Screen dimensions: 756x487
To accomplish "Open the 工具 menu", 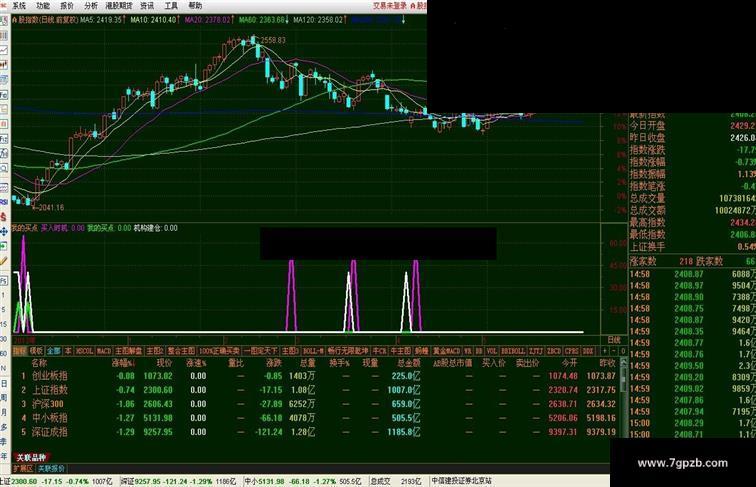I will [x=171, y=6].
